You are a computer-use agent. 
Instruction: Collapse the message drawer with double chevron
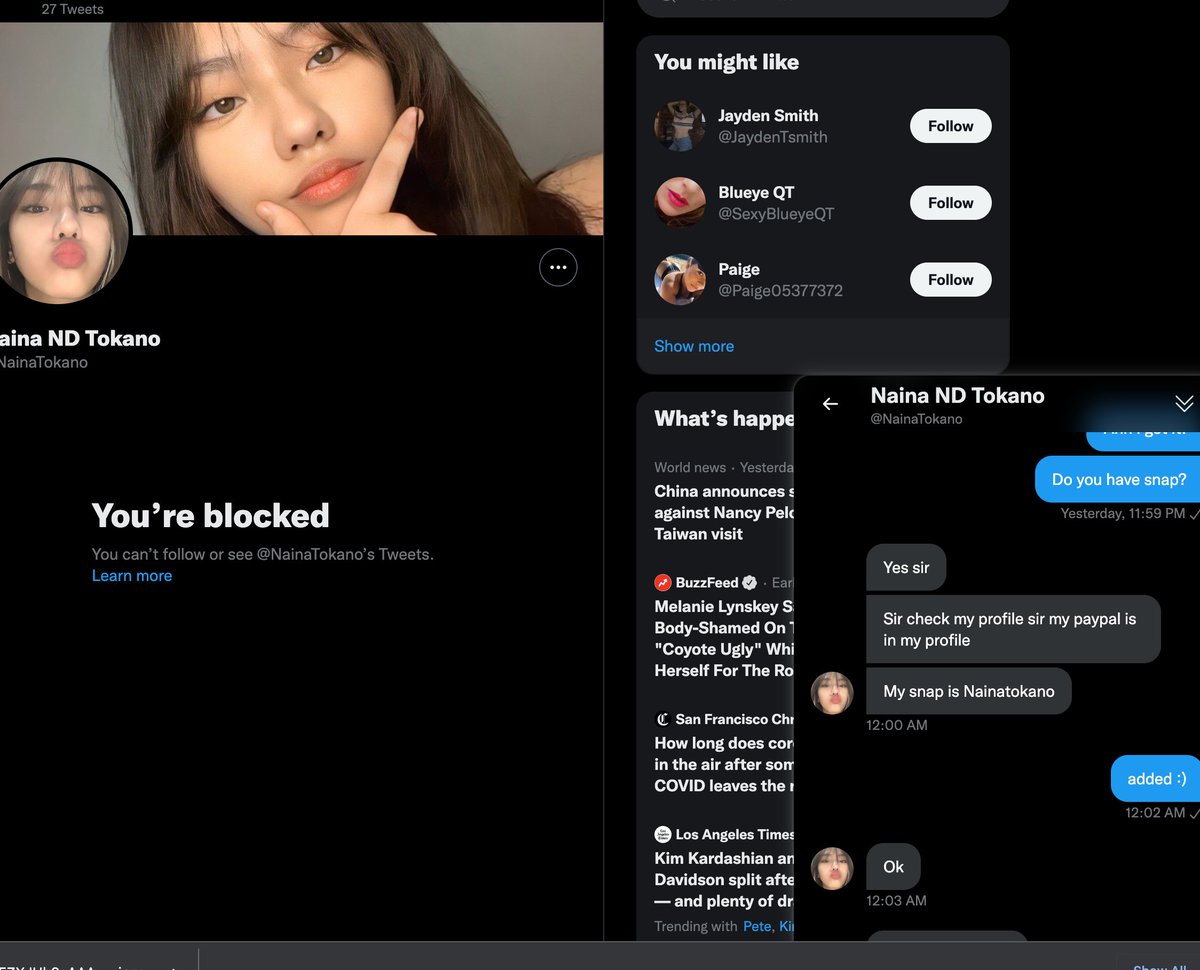[1184, 404]
